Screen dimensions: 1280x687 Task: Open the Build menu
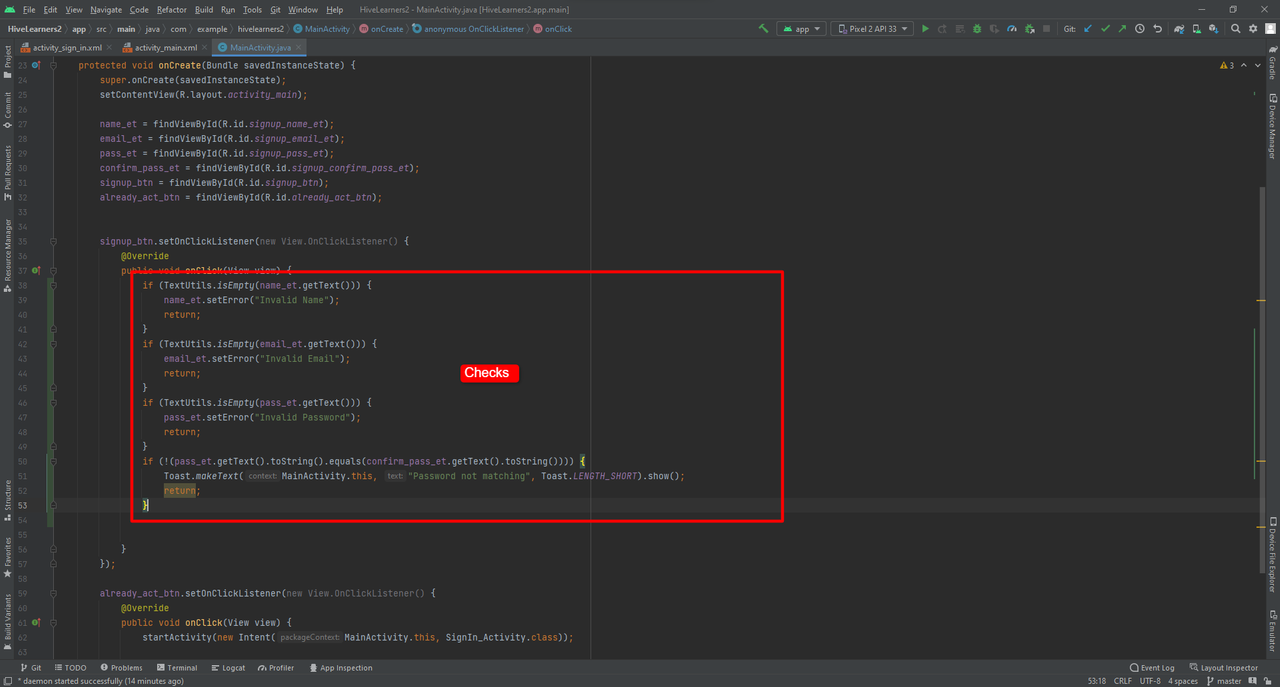[204, 9]
